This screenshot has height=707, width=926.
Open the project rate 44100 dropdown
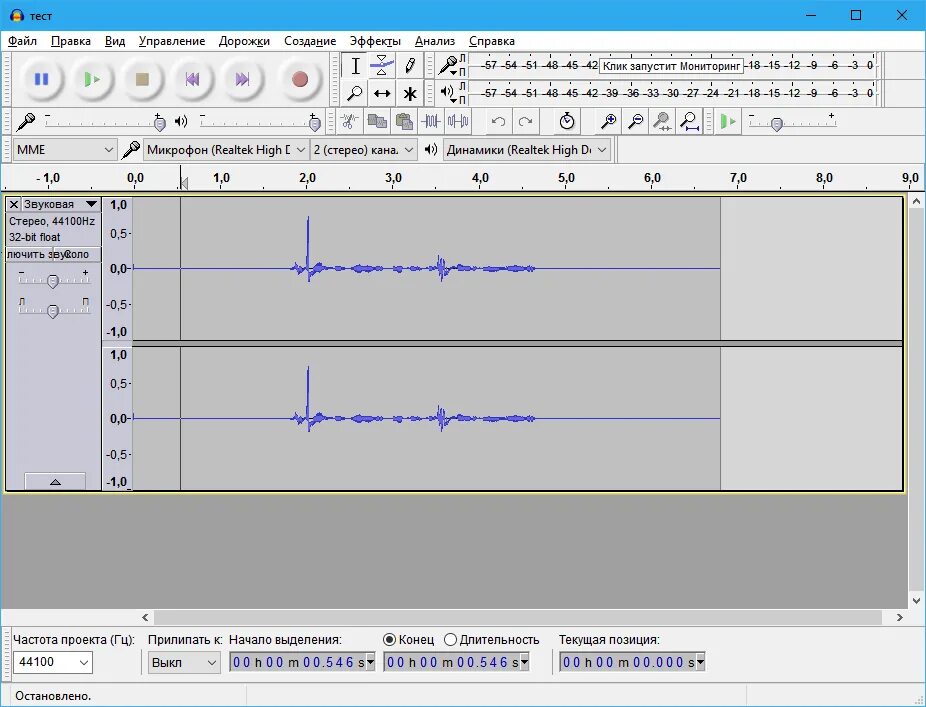click(53, 662)
